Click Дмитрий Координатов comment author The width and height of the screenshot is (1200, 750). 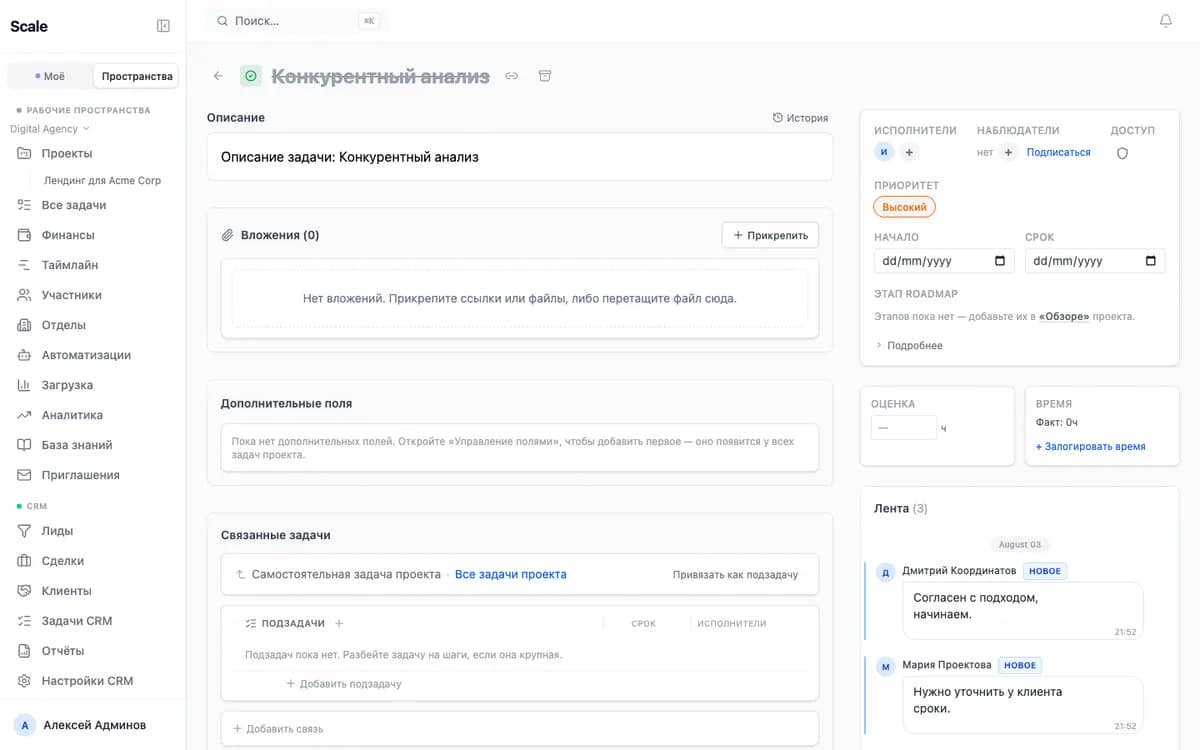[959, 571]
